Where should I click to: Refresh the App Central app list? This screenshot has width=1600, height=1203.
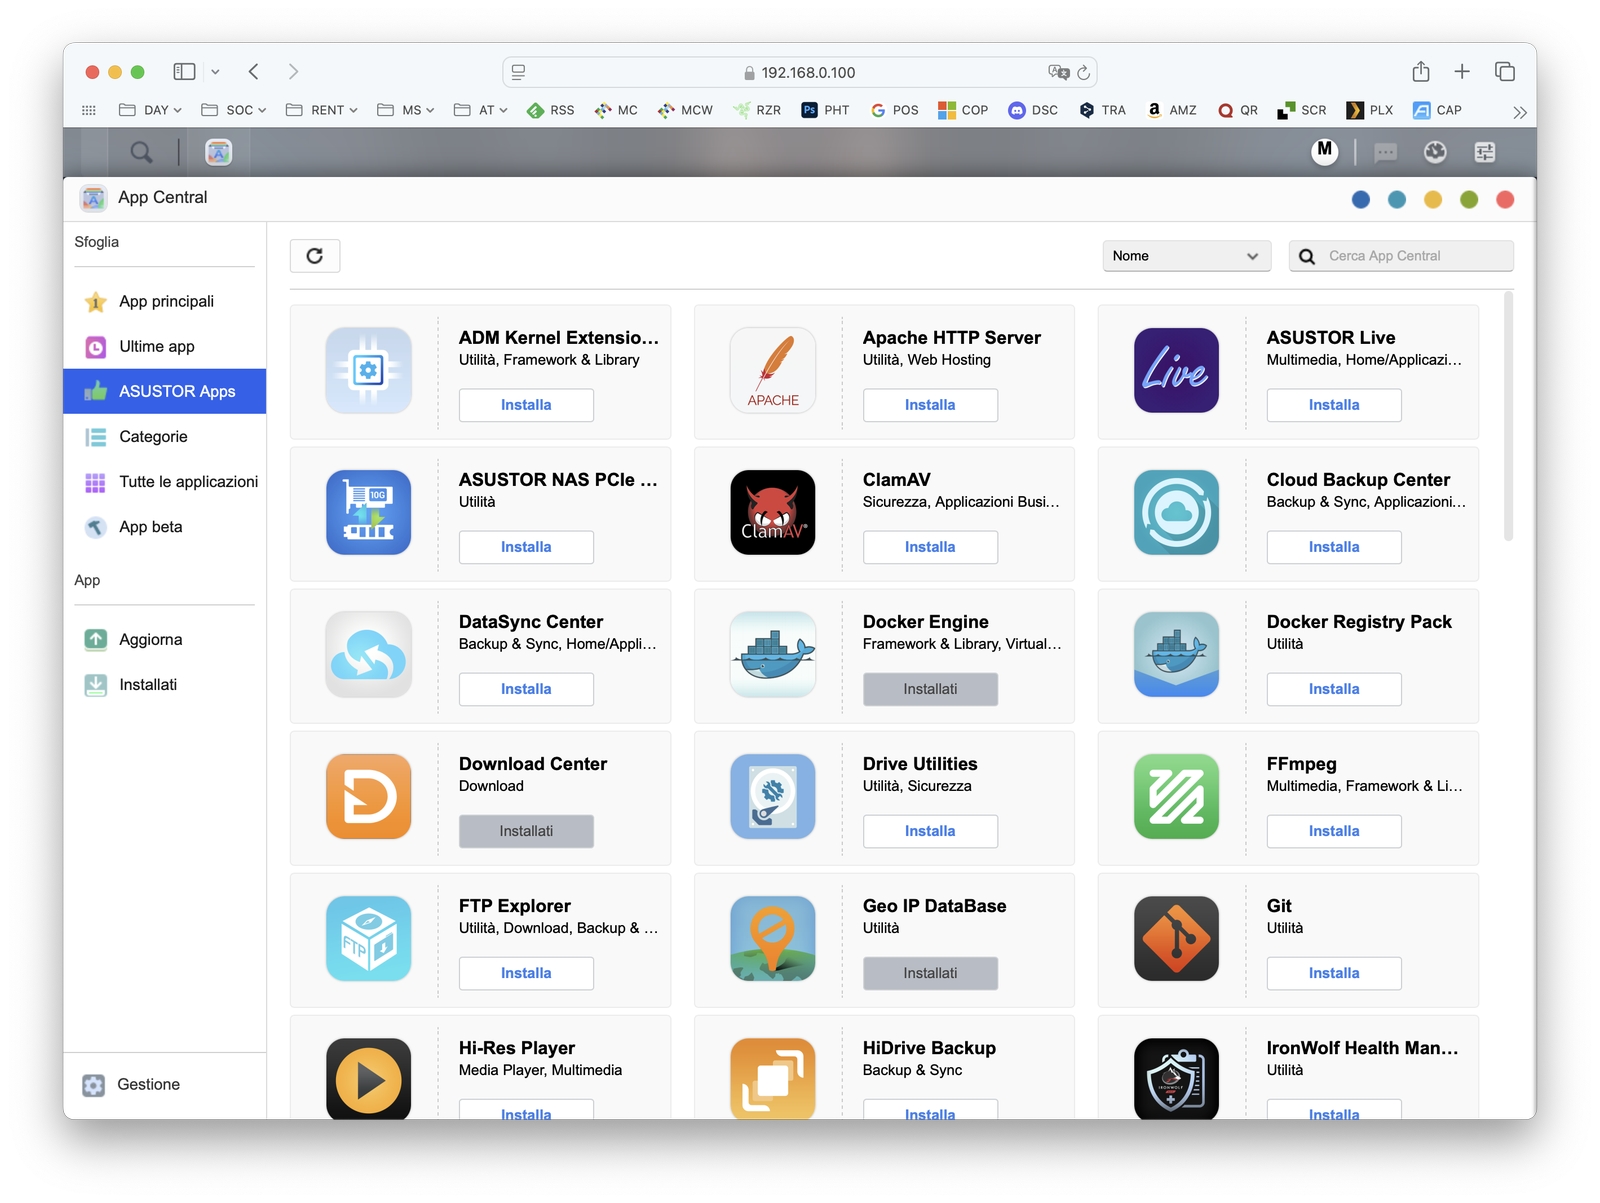pyautogui.click(x=315, y=256)
